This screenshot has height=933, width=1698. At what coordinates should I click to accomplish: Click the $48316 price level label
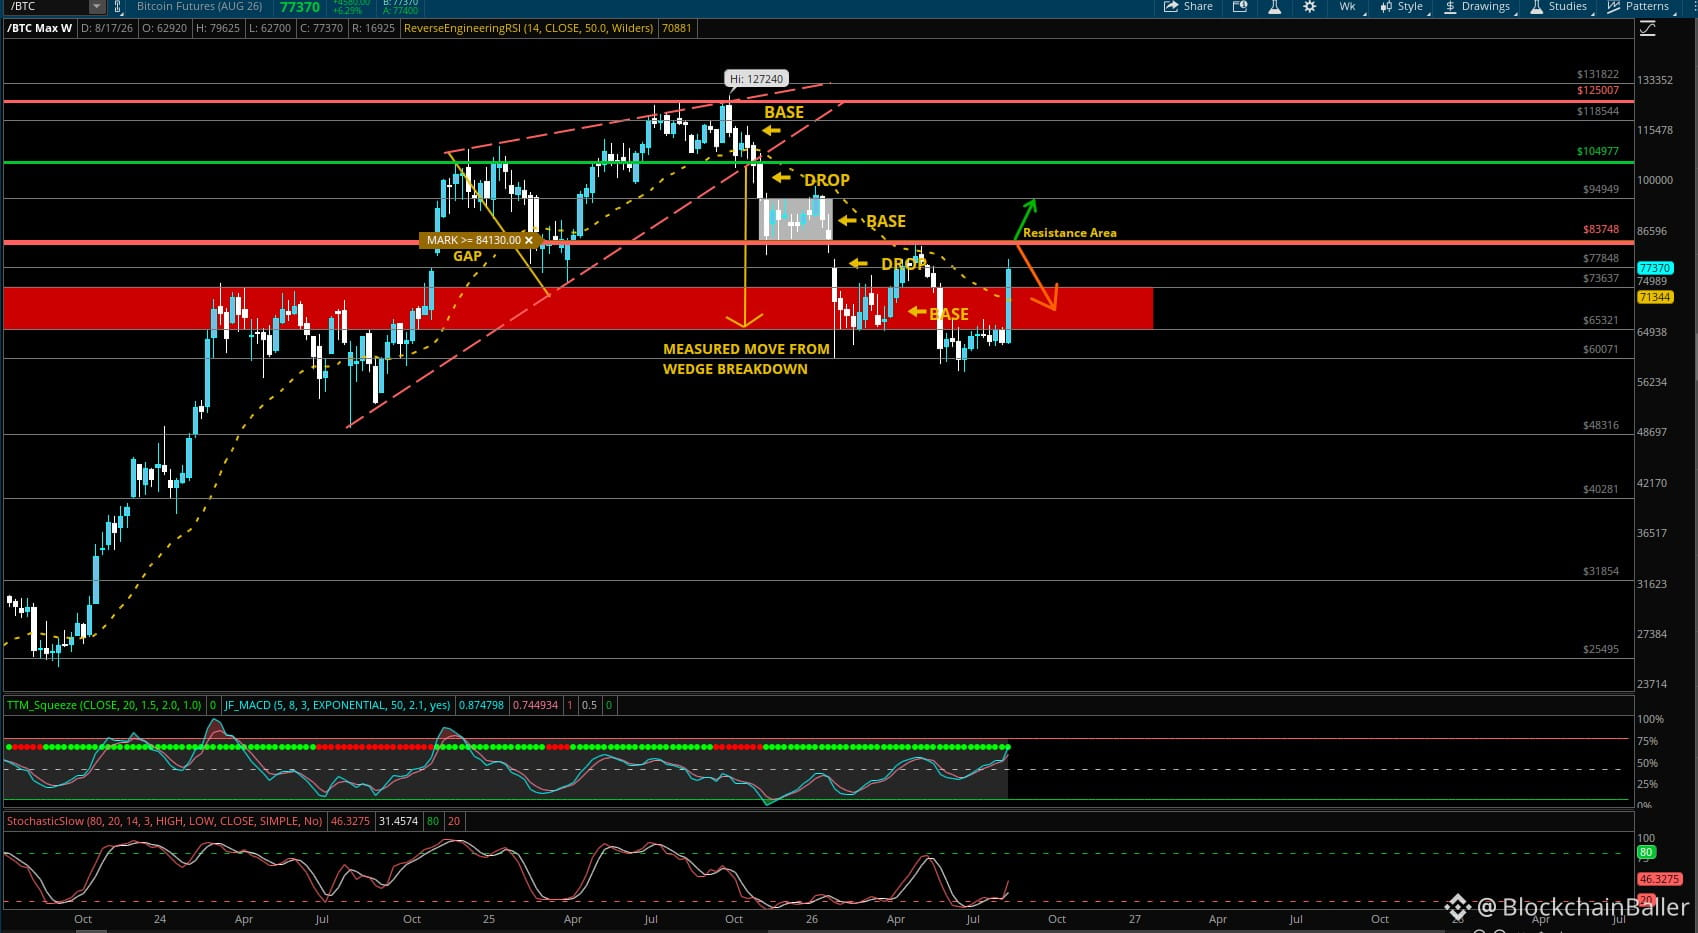pyautogui.click(x=1600, y=425)
